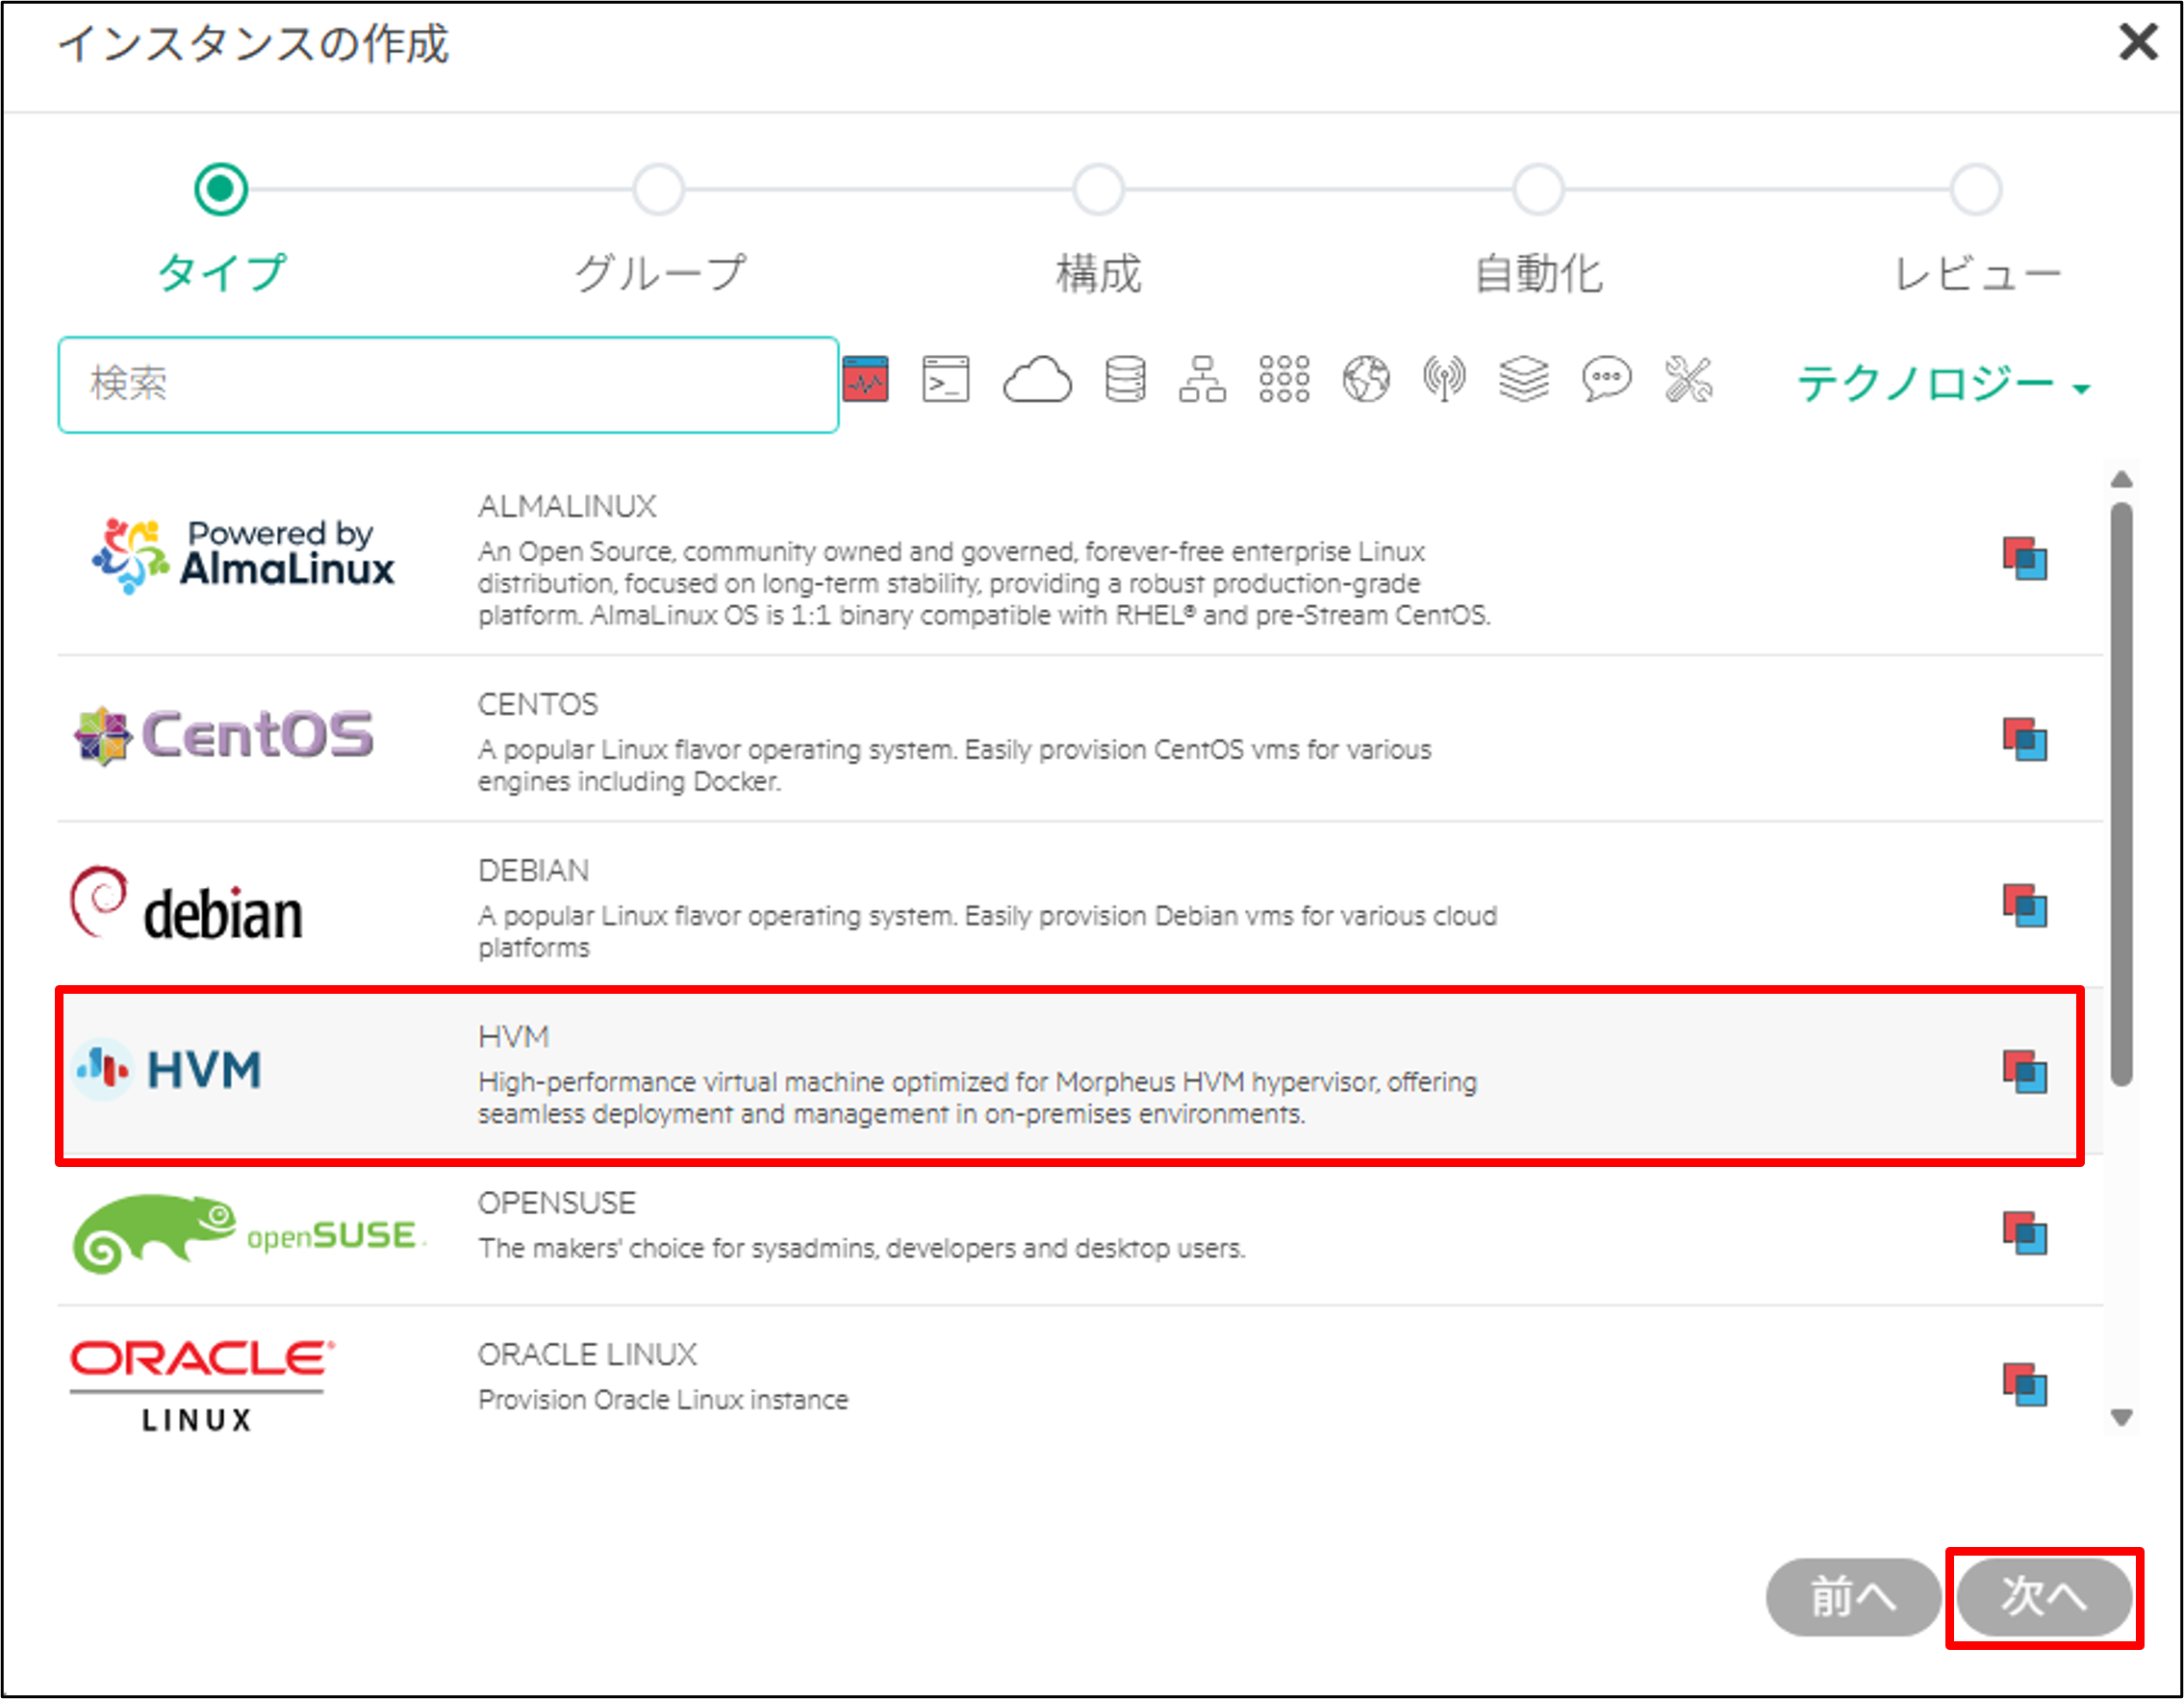
Task: Filter by web globe category icon
Action: click(x=1366, y=380)
